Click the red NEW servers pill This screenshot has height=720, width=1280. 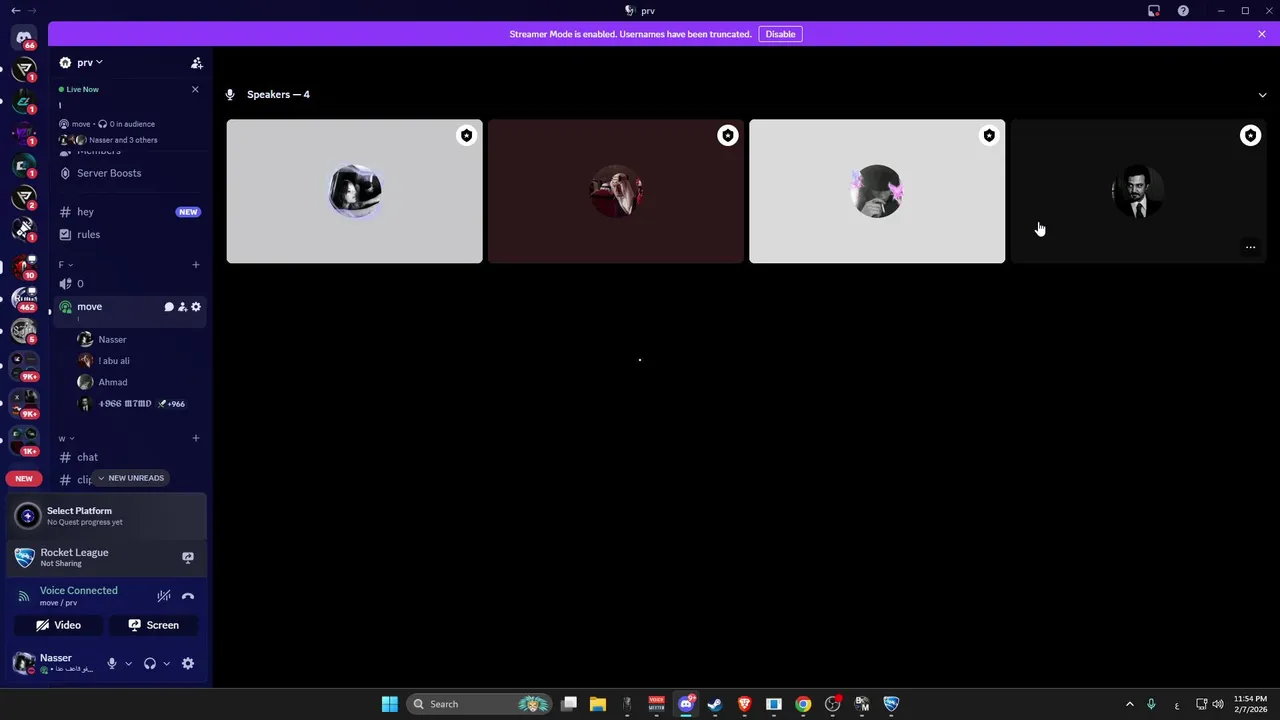click(24, 478)
